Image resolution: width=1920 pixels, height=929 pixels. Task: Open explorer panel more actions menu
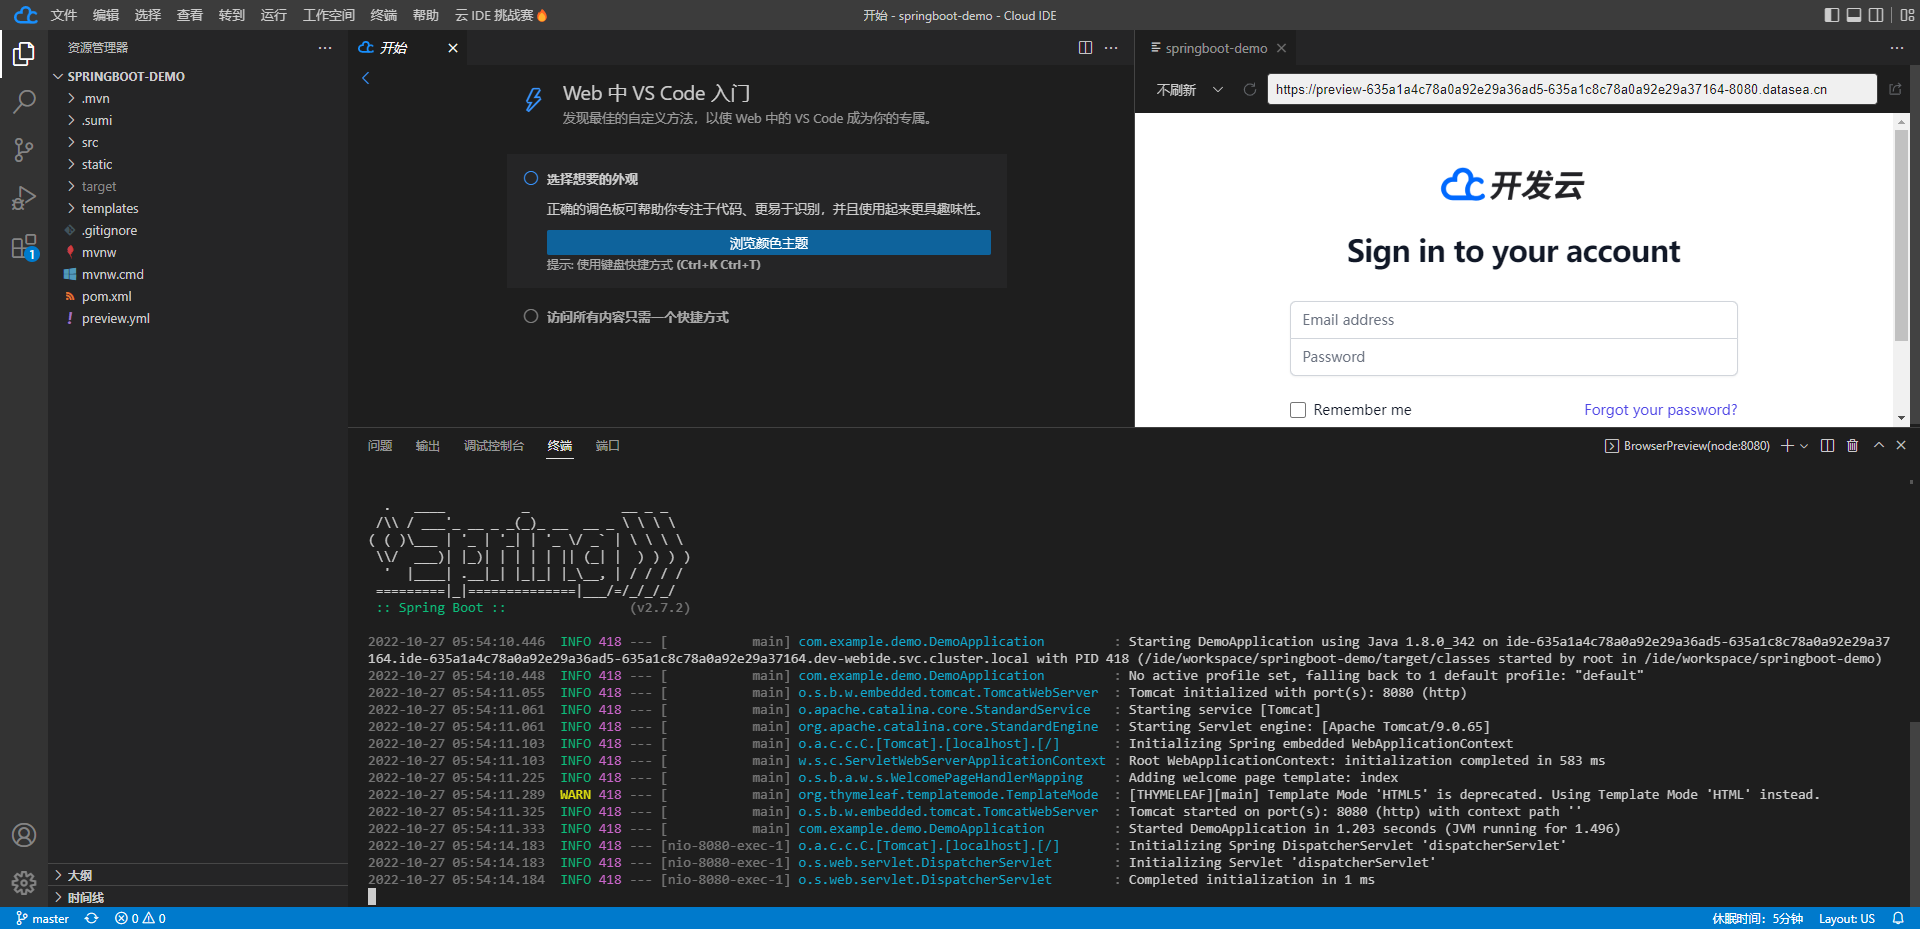pyautogui.click(x=325, y=48)
